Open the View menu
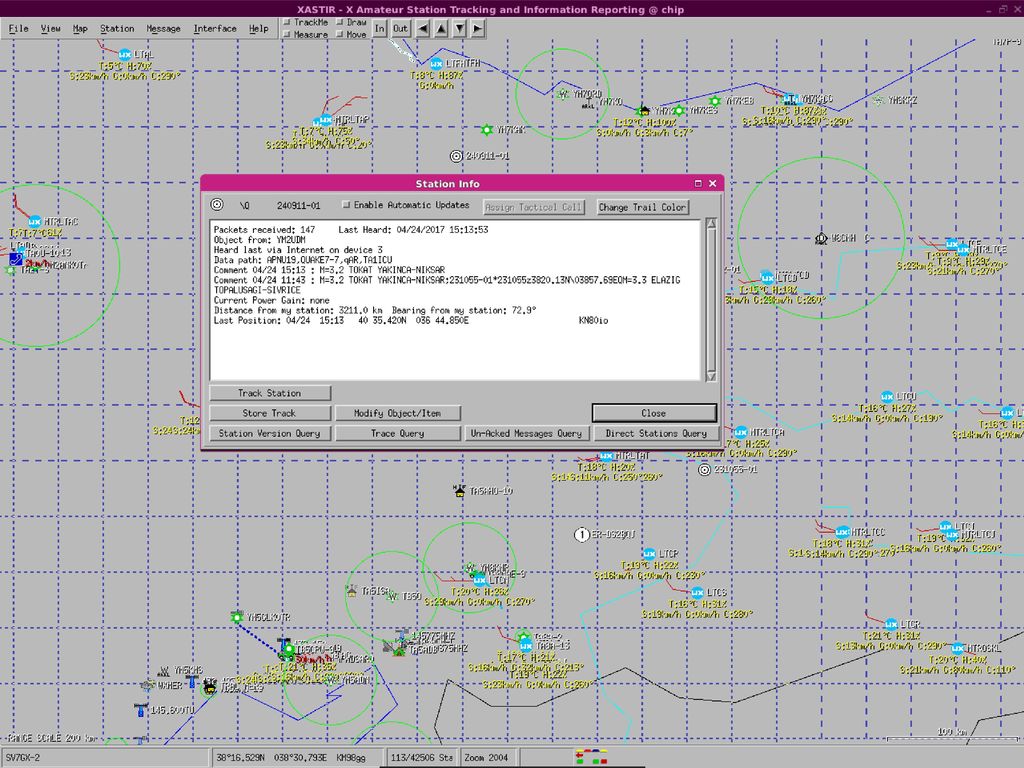Screen dimensions: 1024x768 pyautogui.click(x=50, y=29)
